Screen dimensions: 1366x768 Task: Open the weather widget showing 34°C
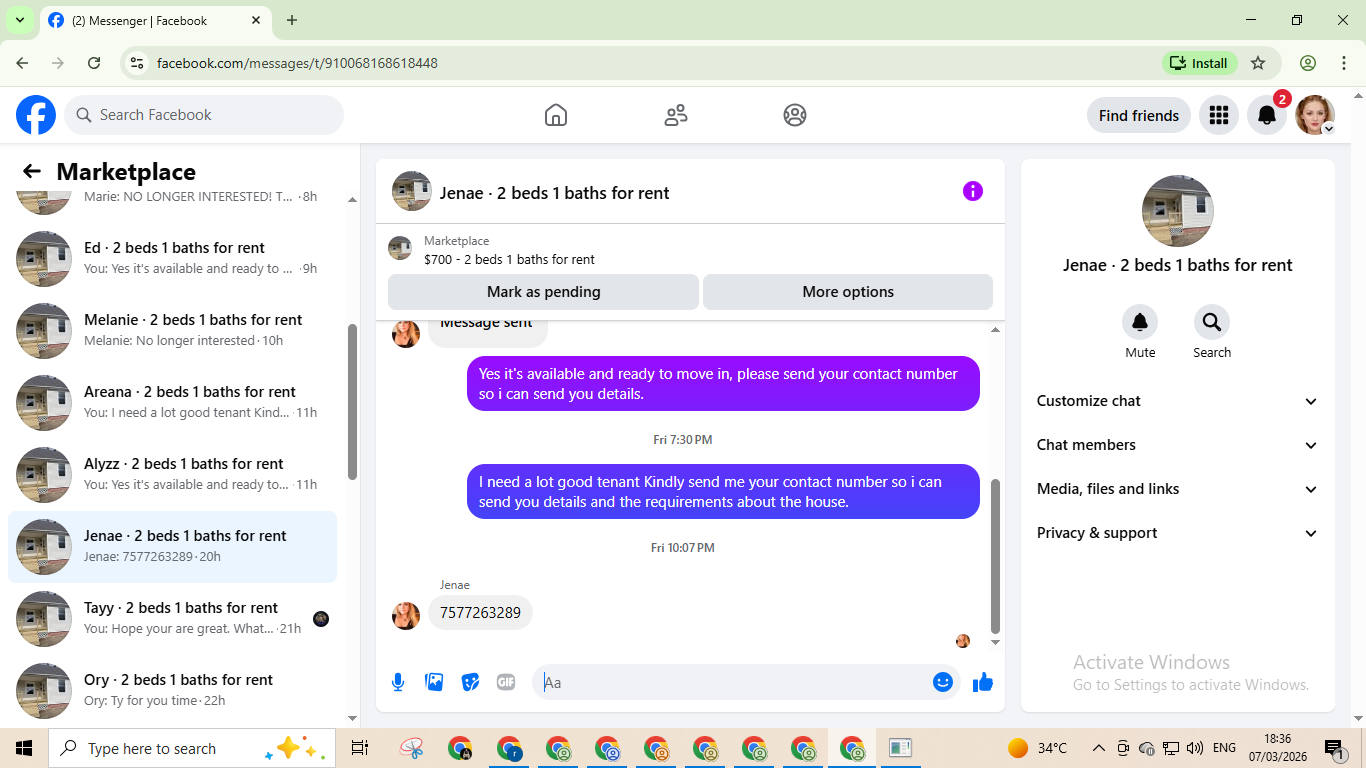(1037, 748)
